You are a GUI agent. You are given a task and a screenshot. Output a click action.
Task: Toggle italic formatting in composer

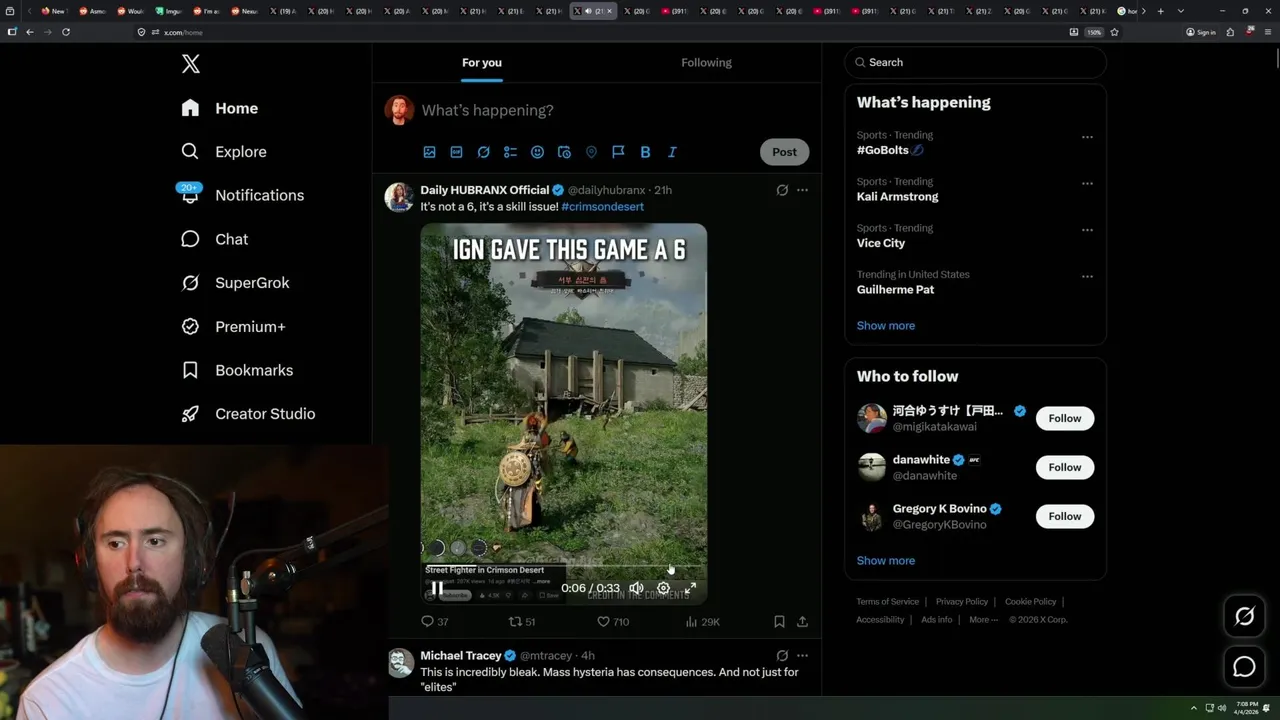pos(672,152)
